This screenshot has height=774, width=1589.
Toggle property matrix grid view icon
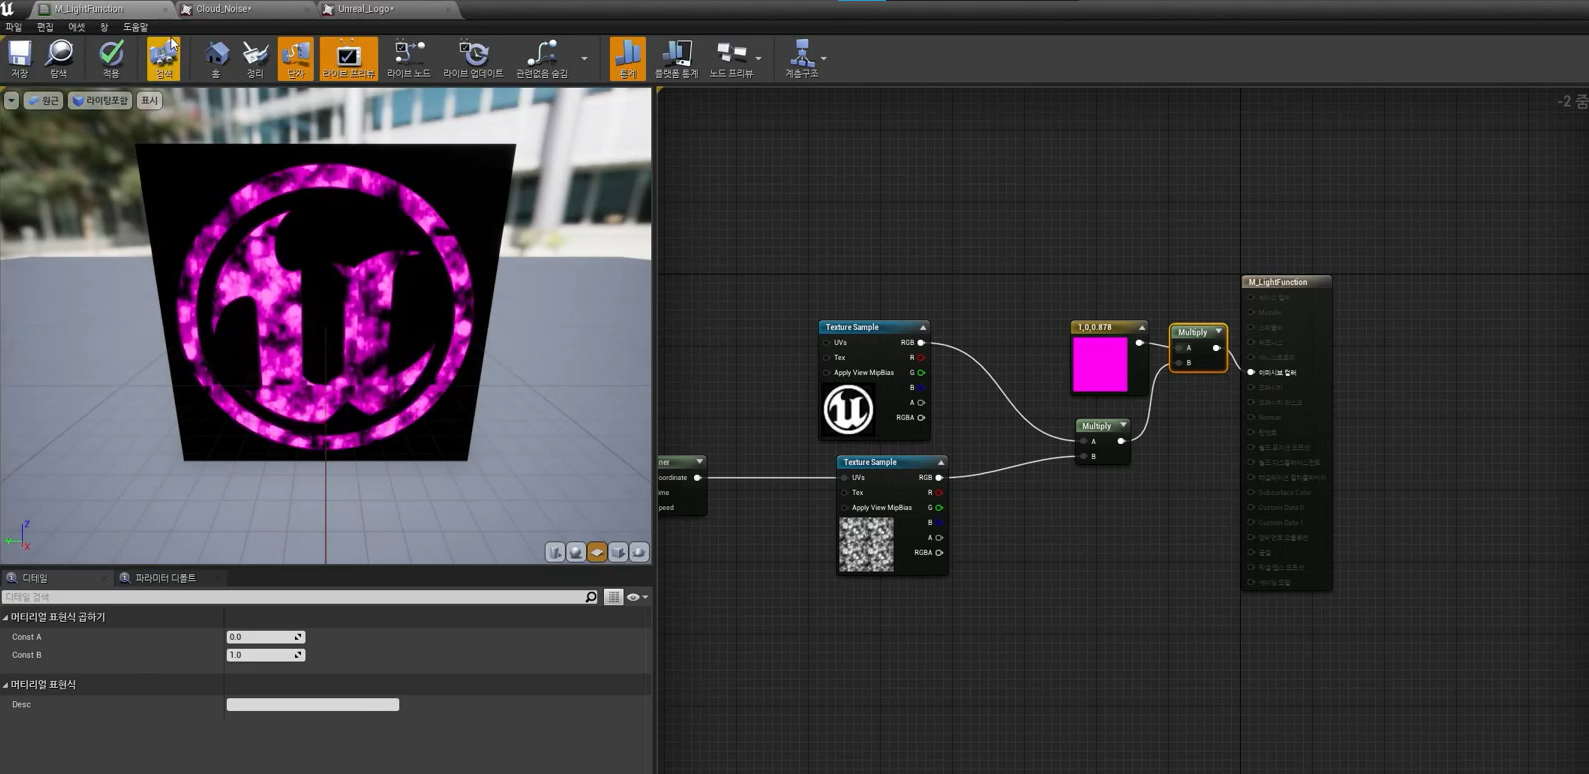click(x=613, y=597)
